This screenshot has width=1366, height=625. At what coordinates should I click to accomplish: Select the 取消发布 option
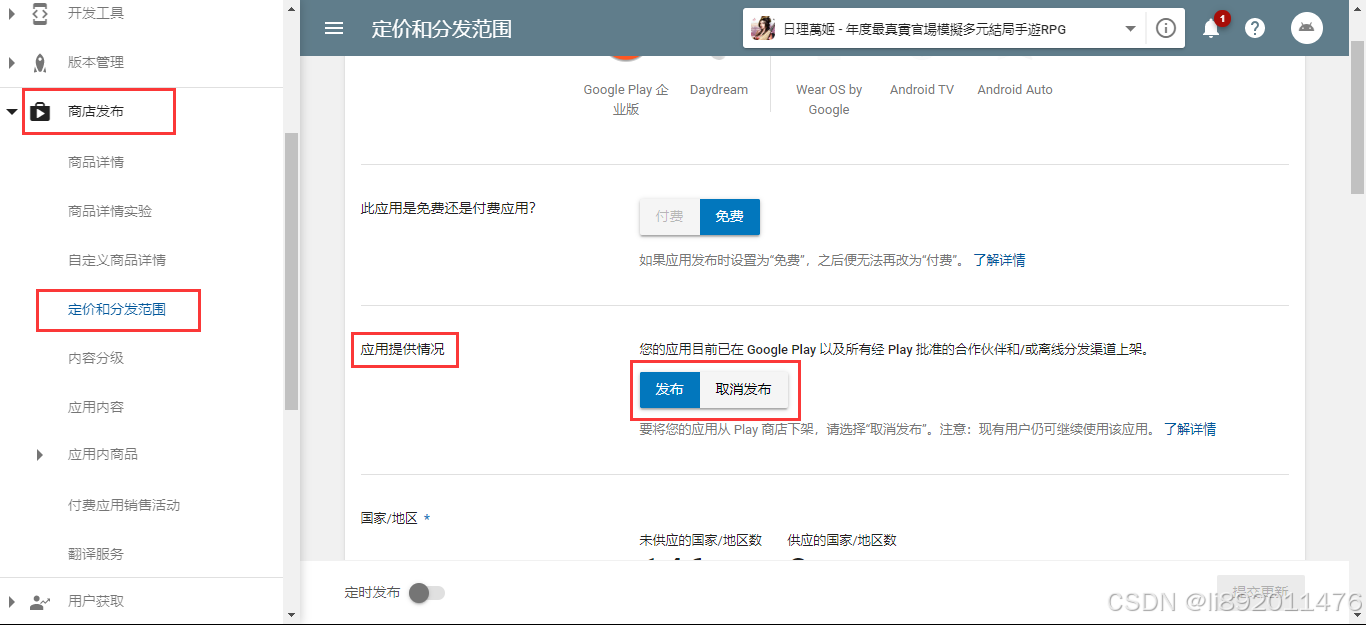(x=743, y=390)
